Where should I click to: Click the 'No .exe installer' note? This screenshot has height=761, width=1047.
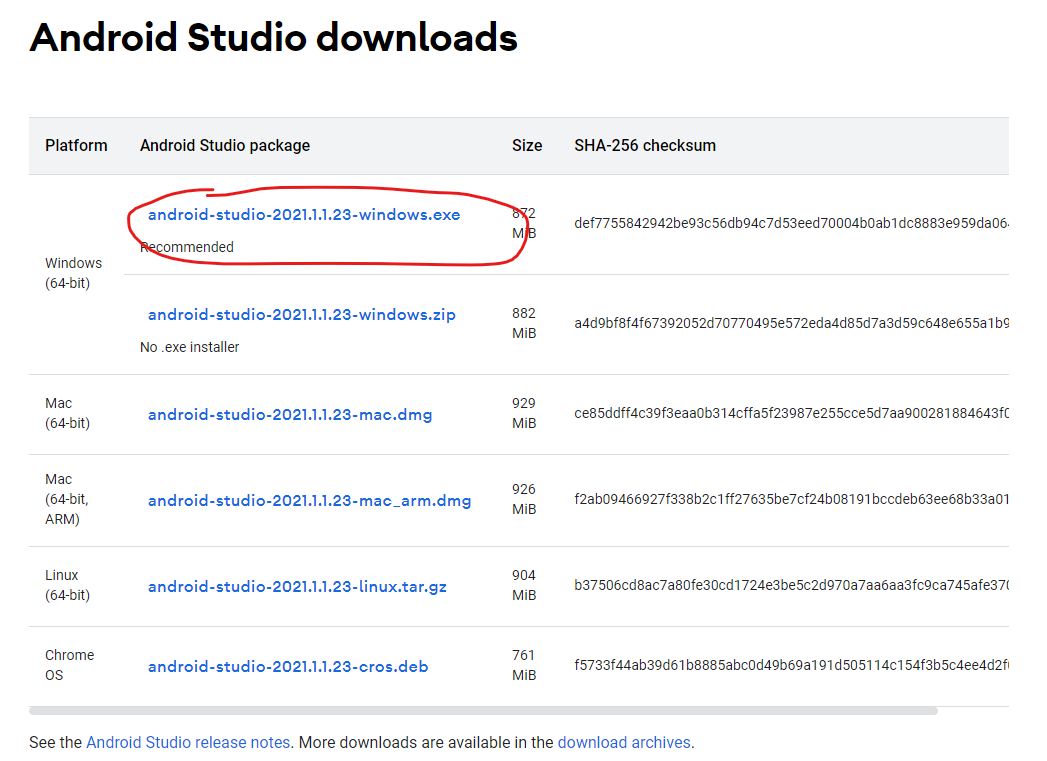pos(190,347)
